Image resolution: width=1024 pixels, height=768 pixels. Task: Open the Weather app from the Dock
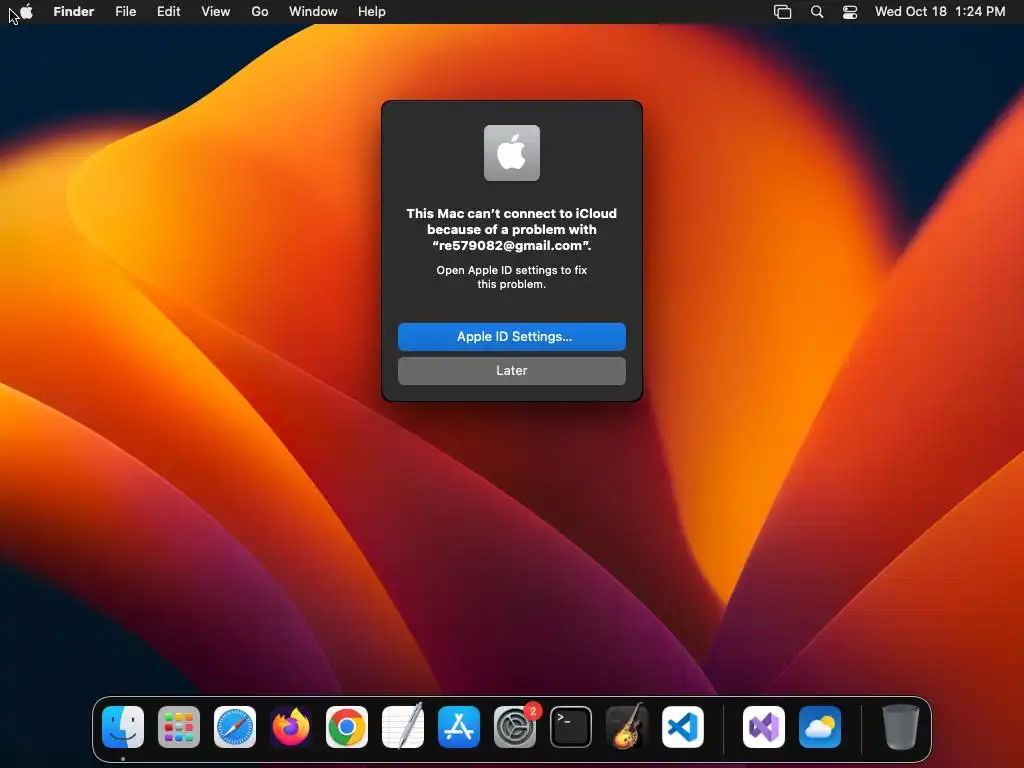point(820,727)
